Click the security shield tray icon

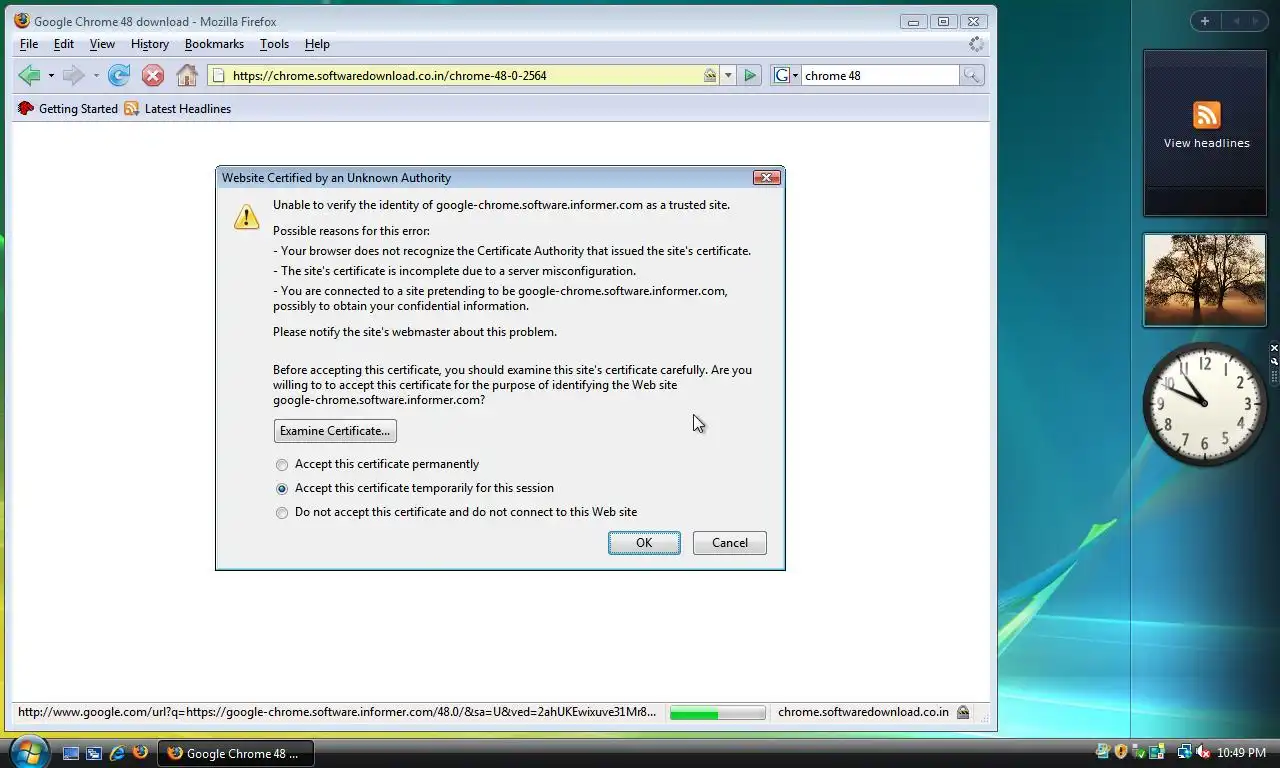1121,752
